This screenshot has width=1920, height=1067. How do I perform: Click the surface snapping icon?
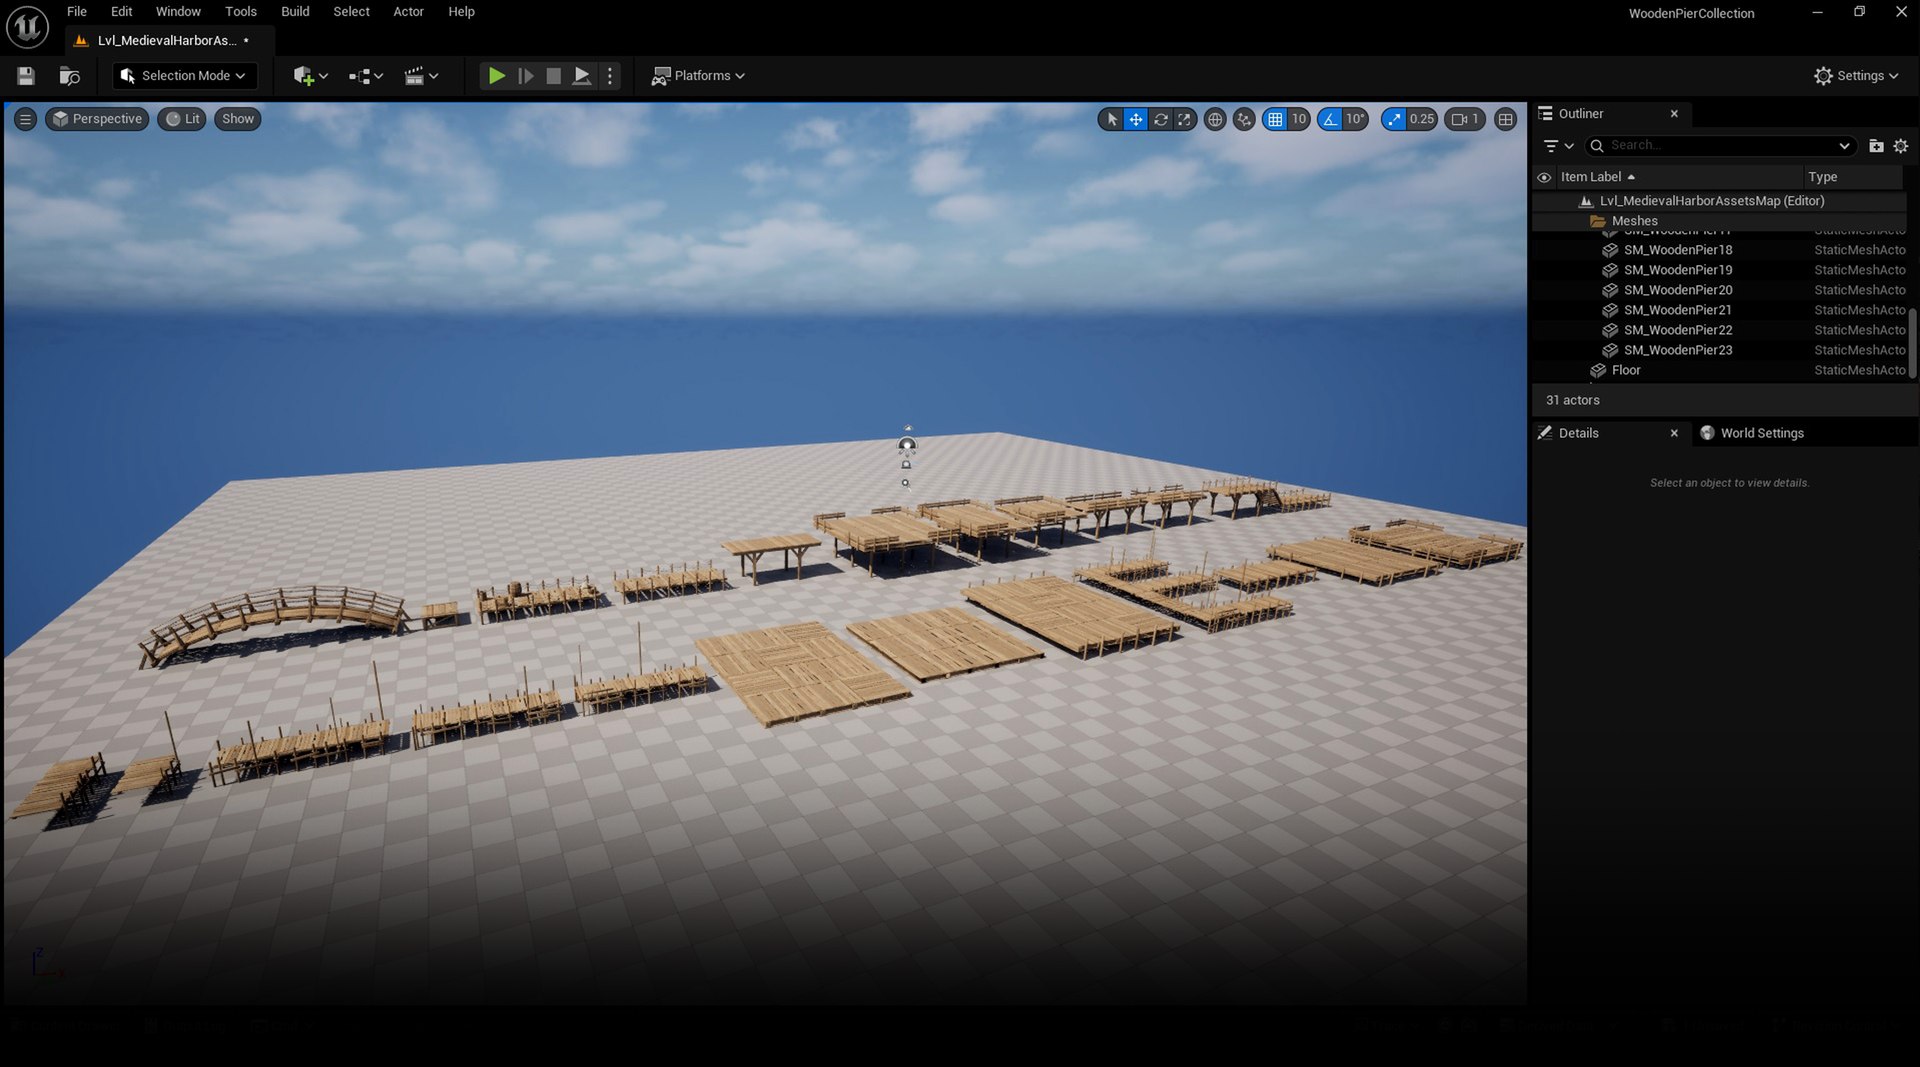[1244, 119]
